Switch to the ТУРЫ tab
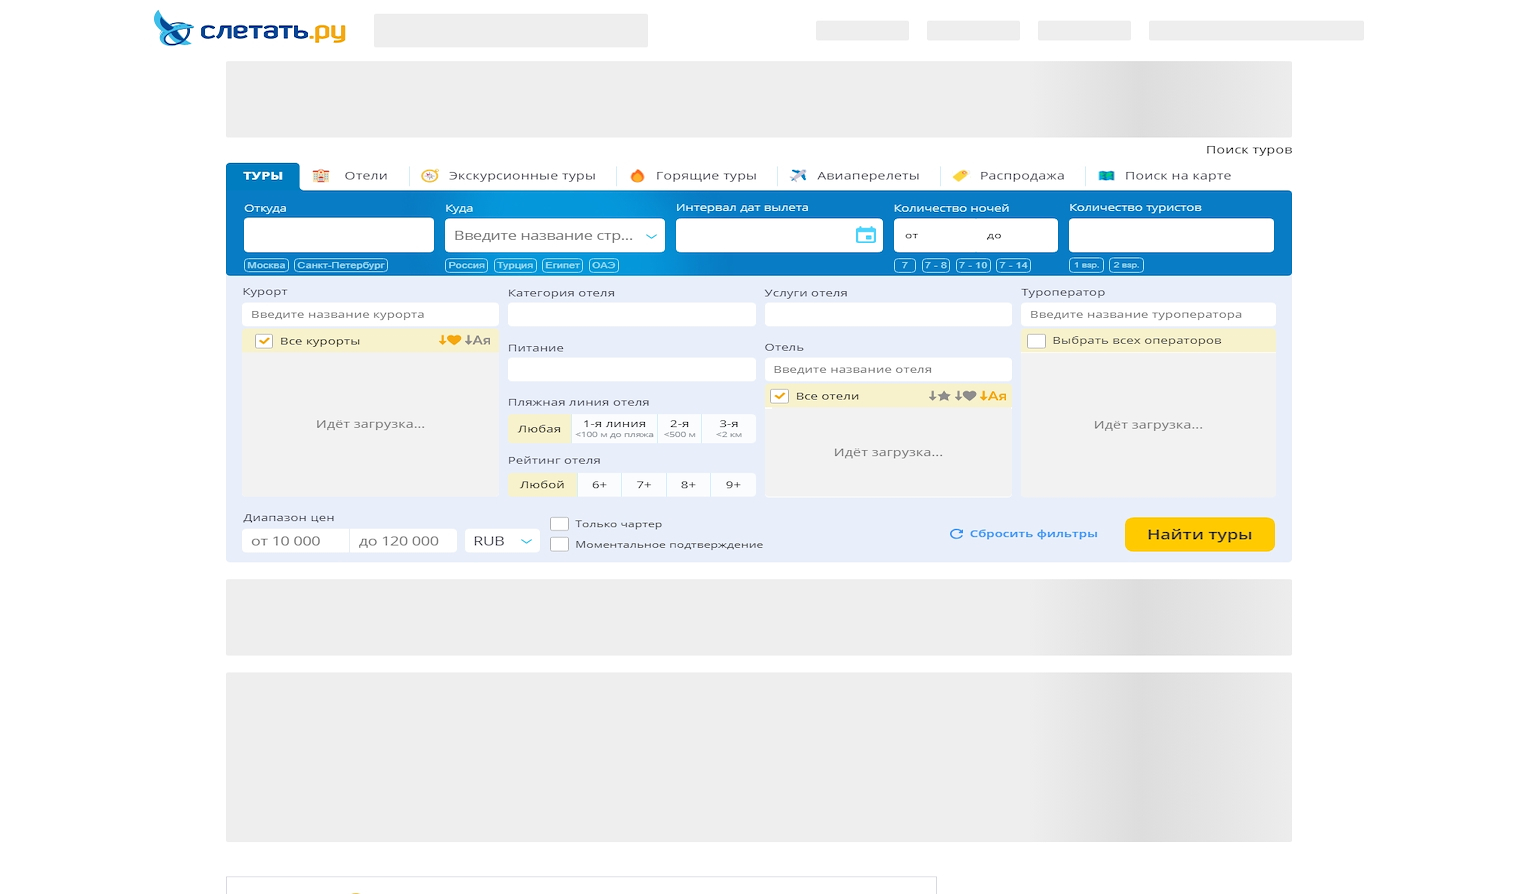The image size is (1518, 894). pos(263,176)
